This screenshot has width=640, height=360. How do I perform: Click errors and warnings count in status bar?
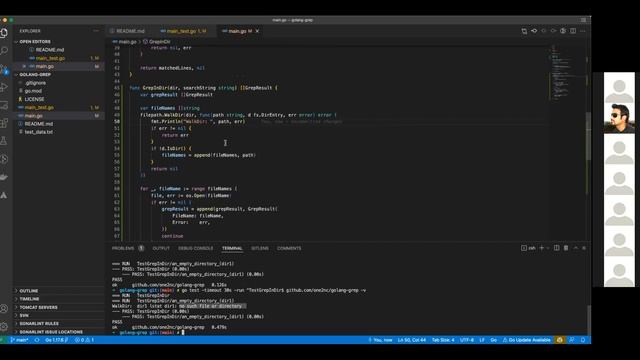(84, 340)
